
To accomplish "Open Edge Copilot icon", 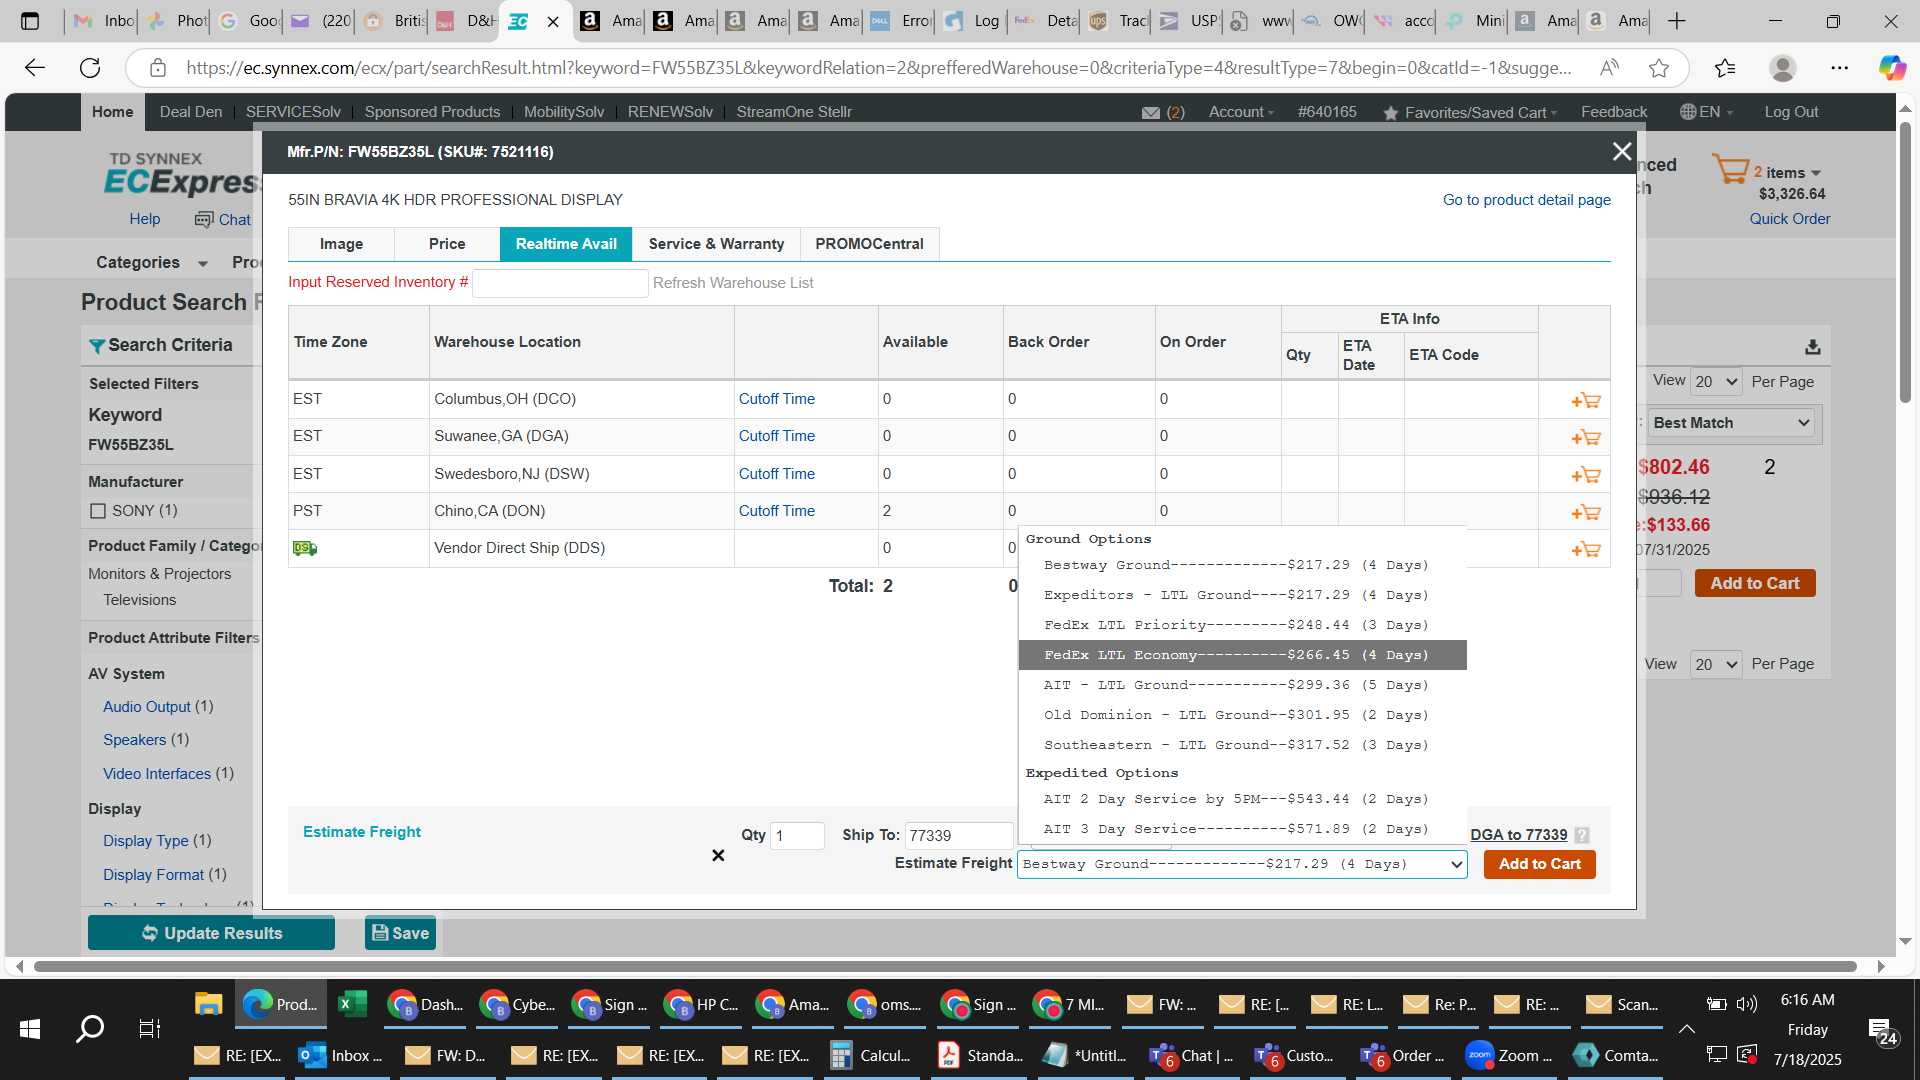I will point(1891,68).
